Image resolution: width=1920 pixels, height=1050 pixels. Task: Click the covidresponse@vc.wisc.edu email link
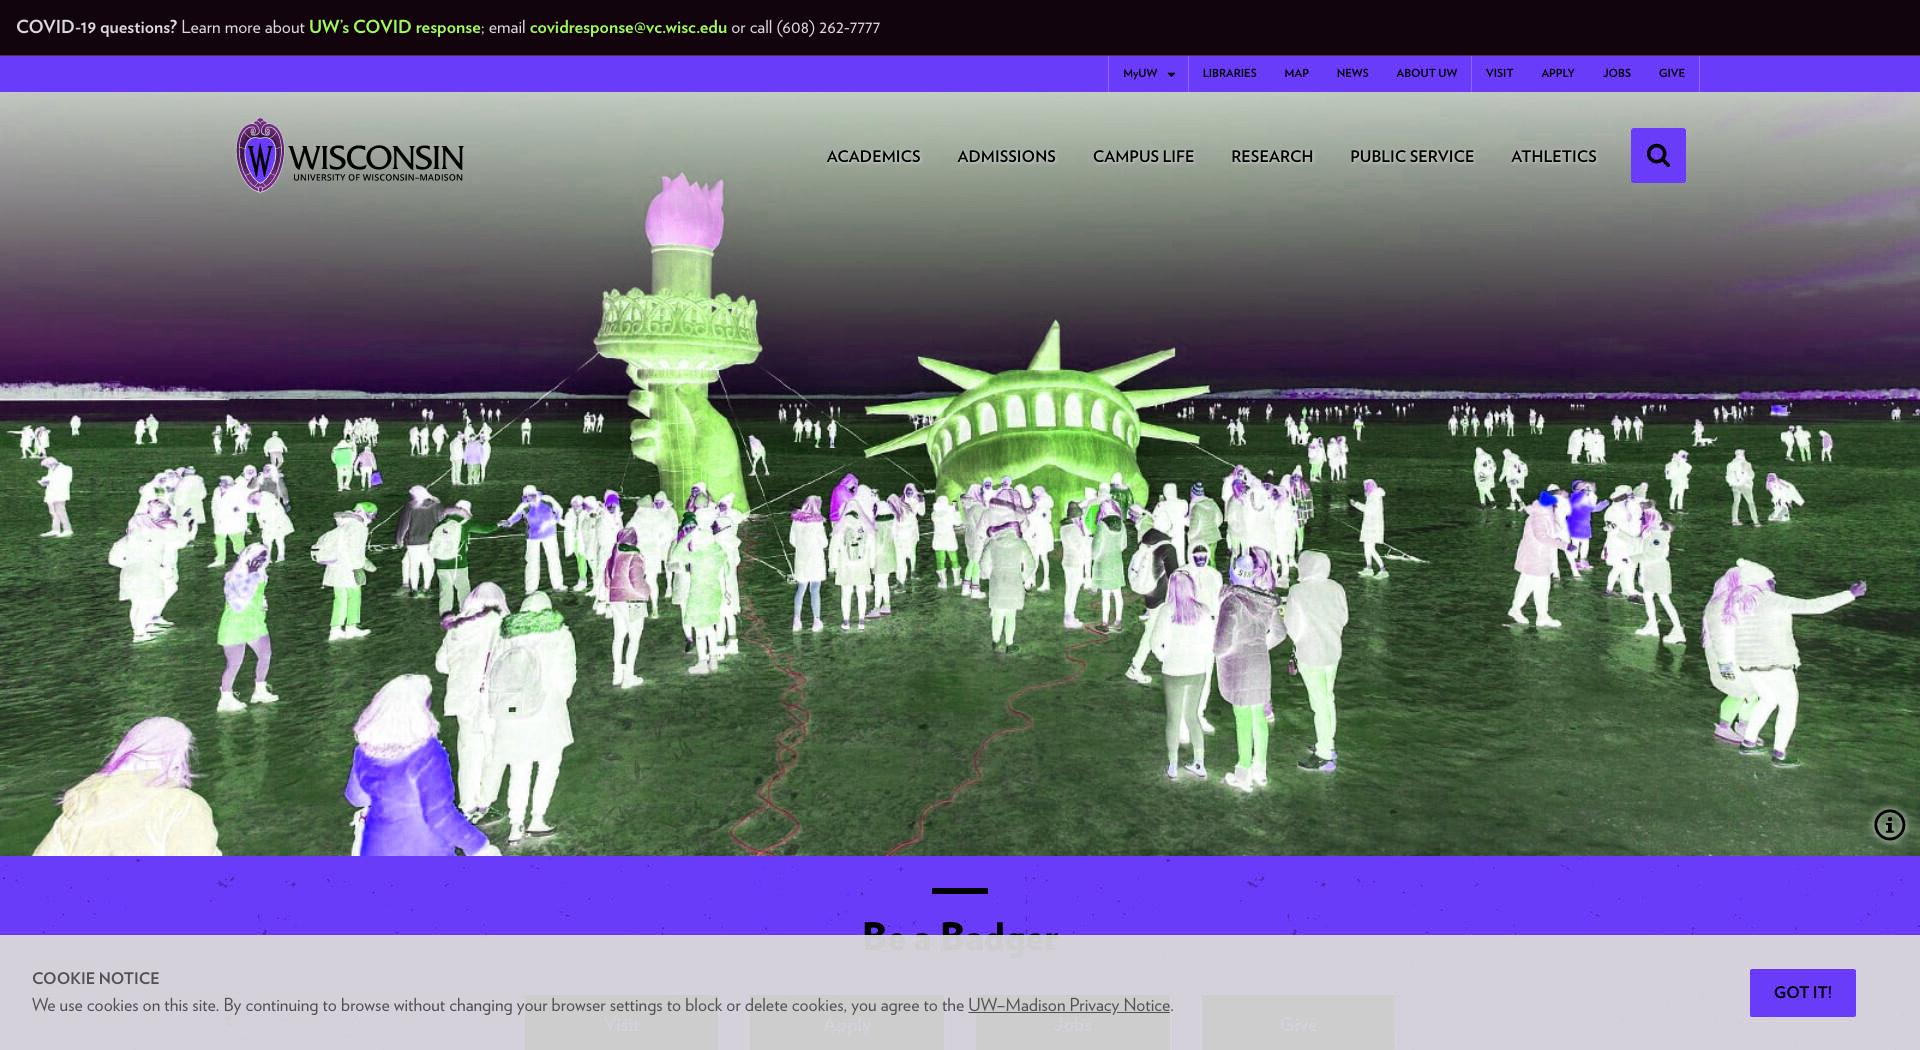tap(628, 27)
